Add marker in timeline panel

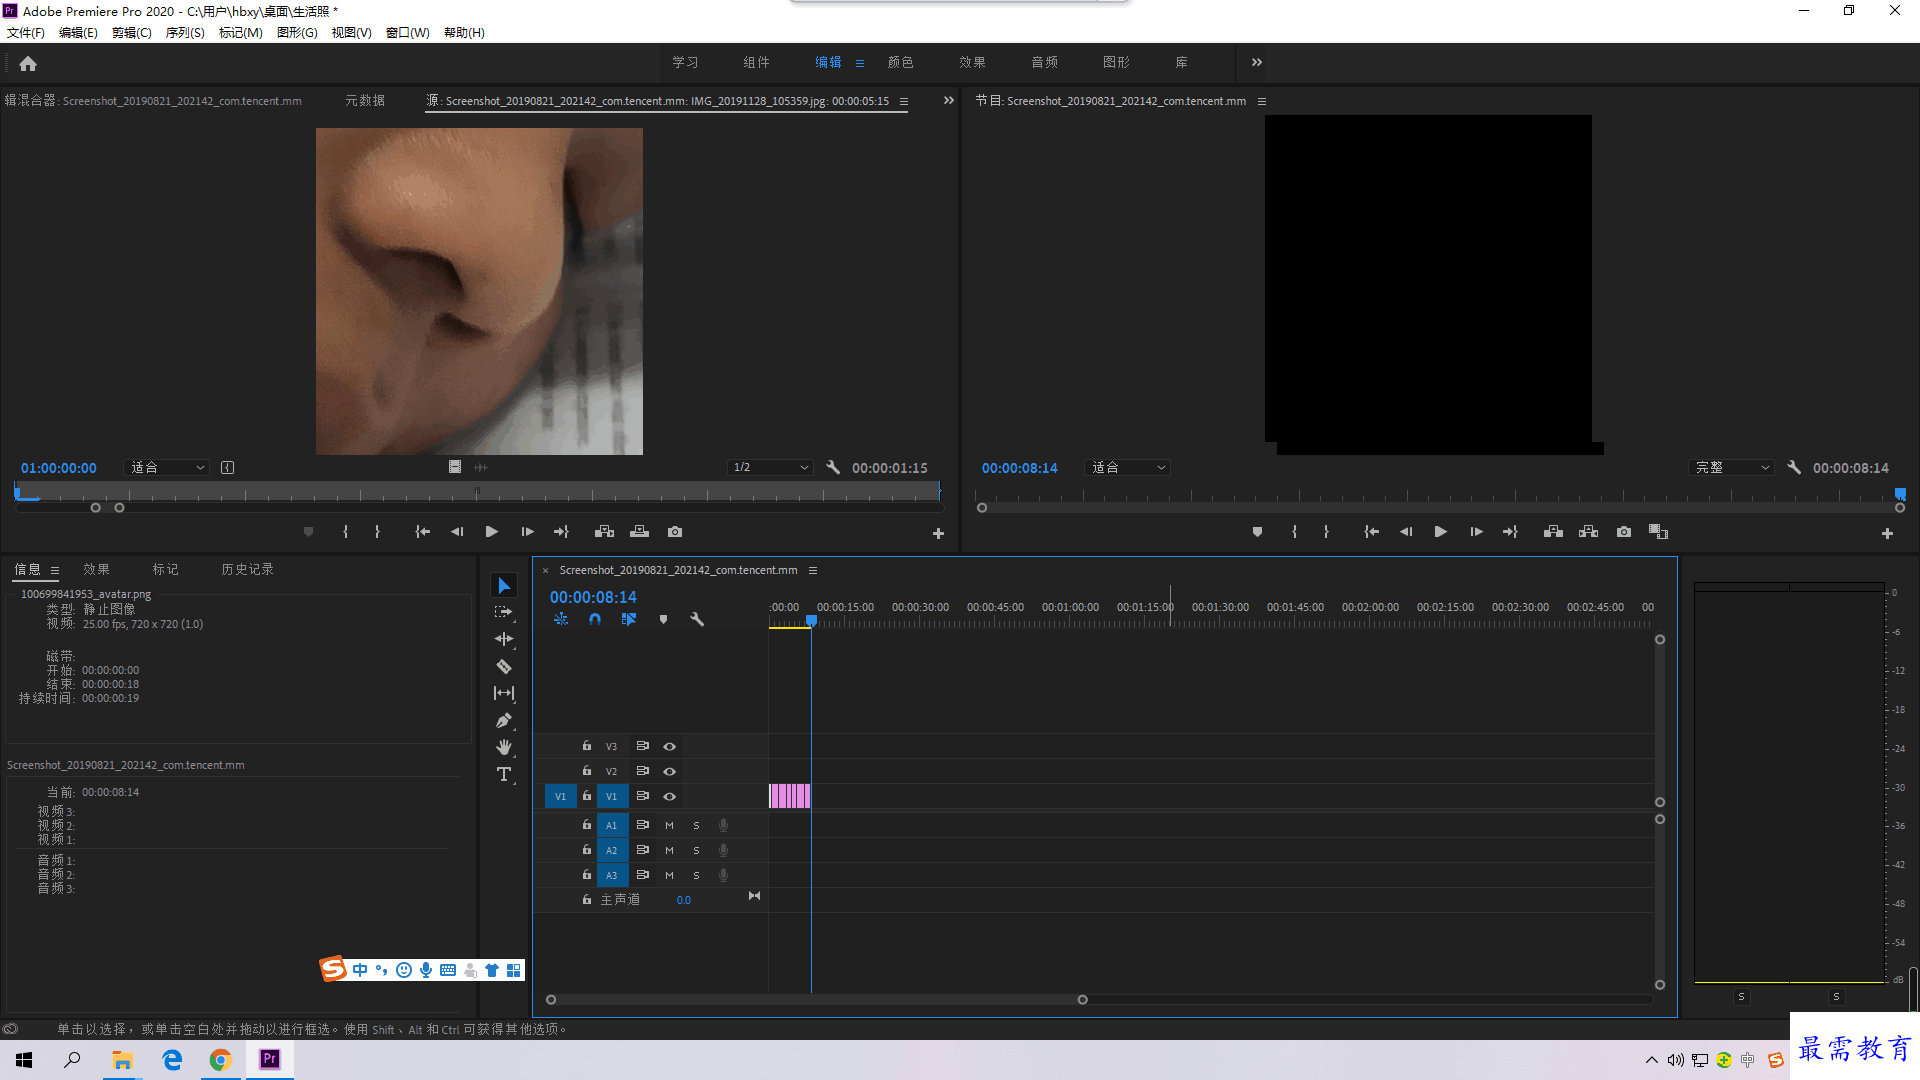pos(663,620)
